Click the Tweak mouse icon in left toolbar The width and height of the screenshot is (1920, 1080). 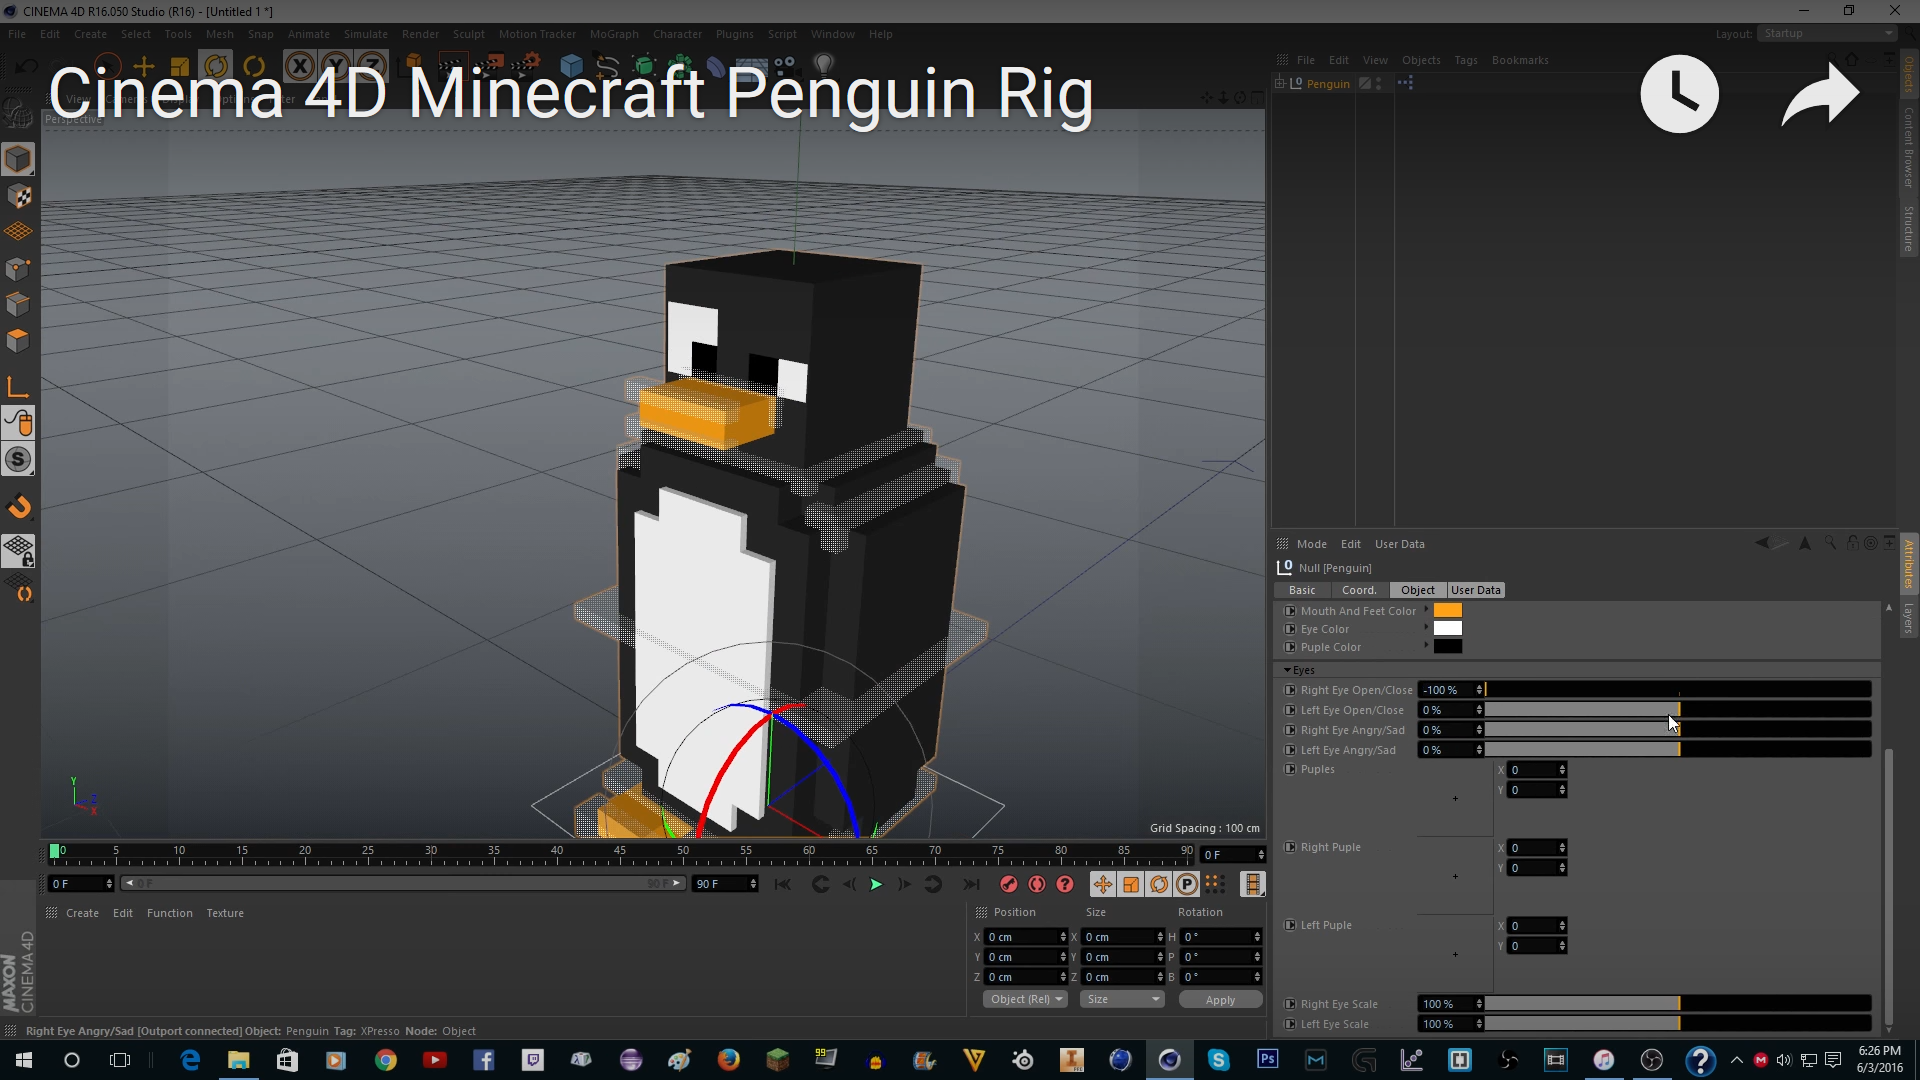[18, 423]
